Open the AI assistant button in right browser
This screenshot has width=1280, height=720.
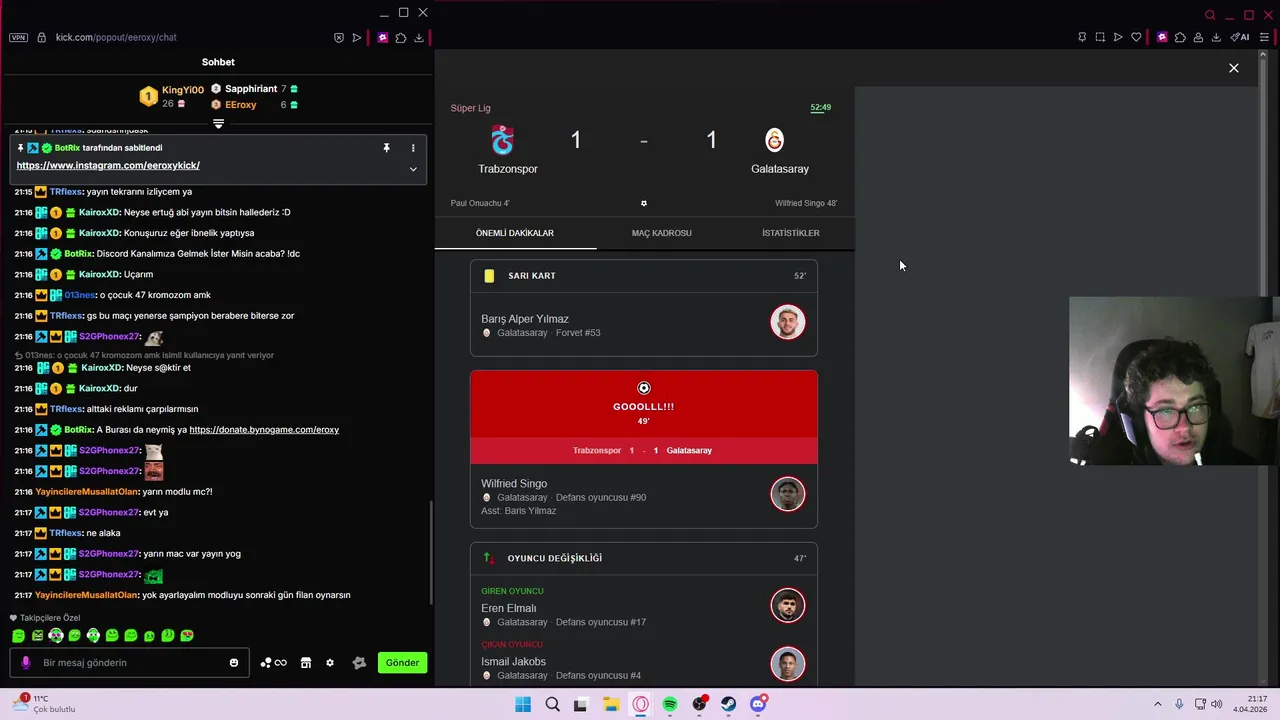1240,37
